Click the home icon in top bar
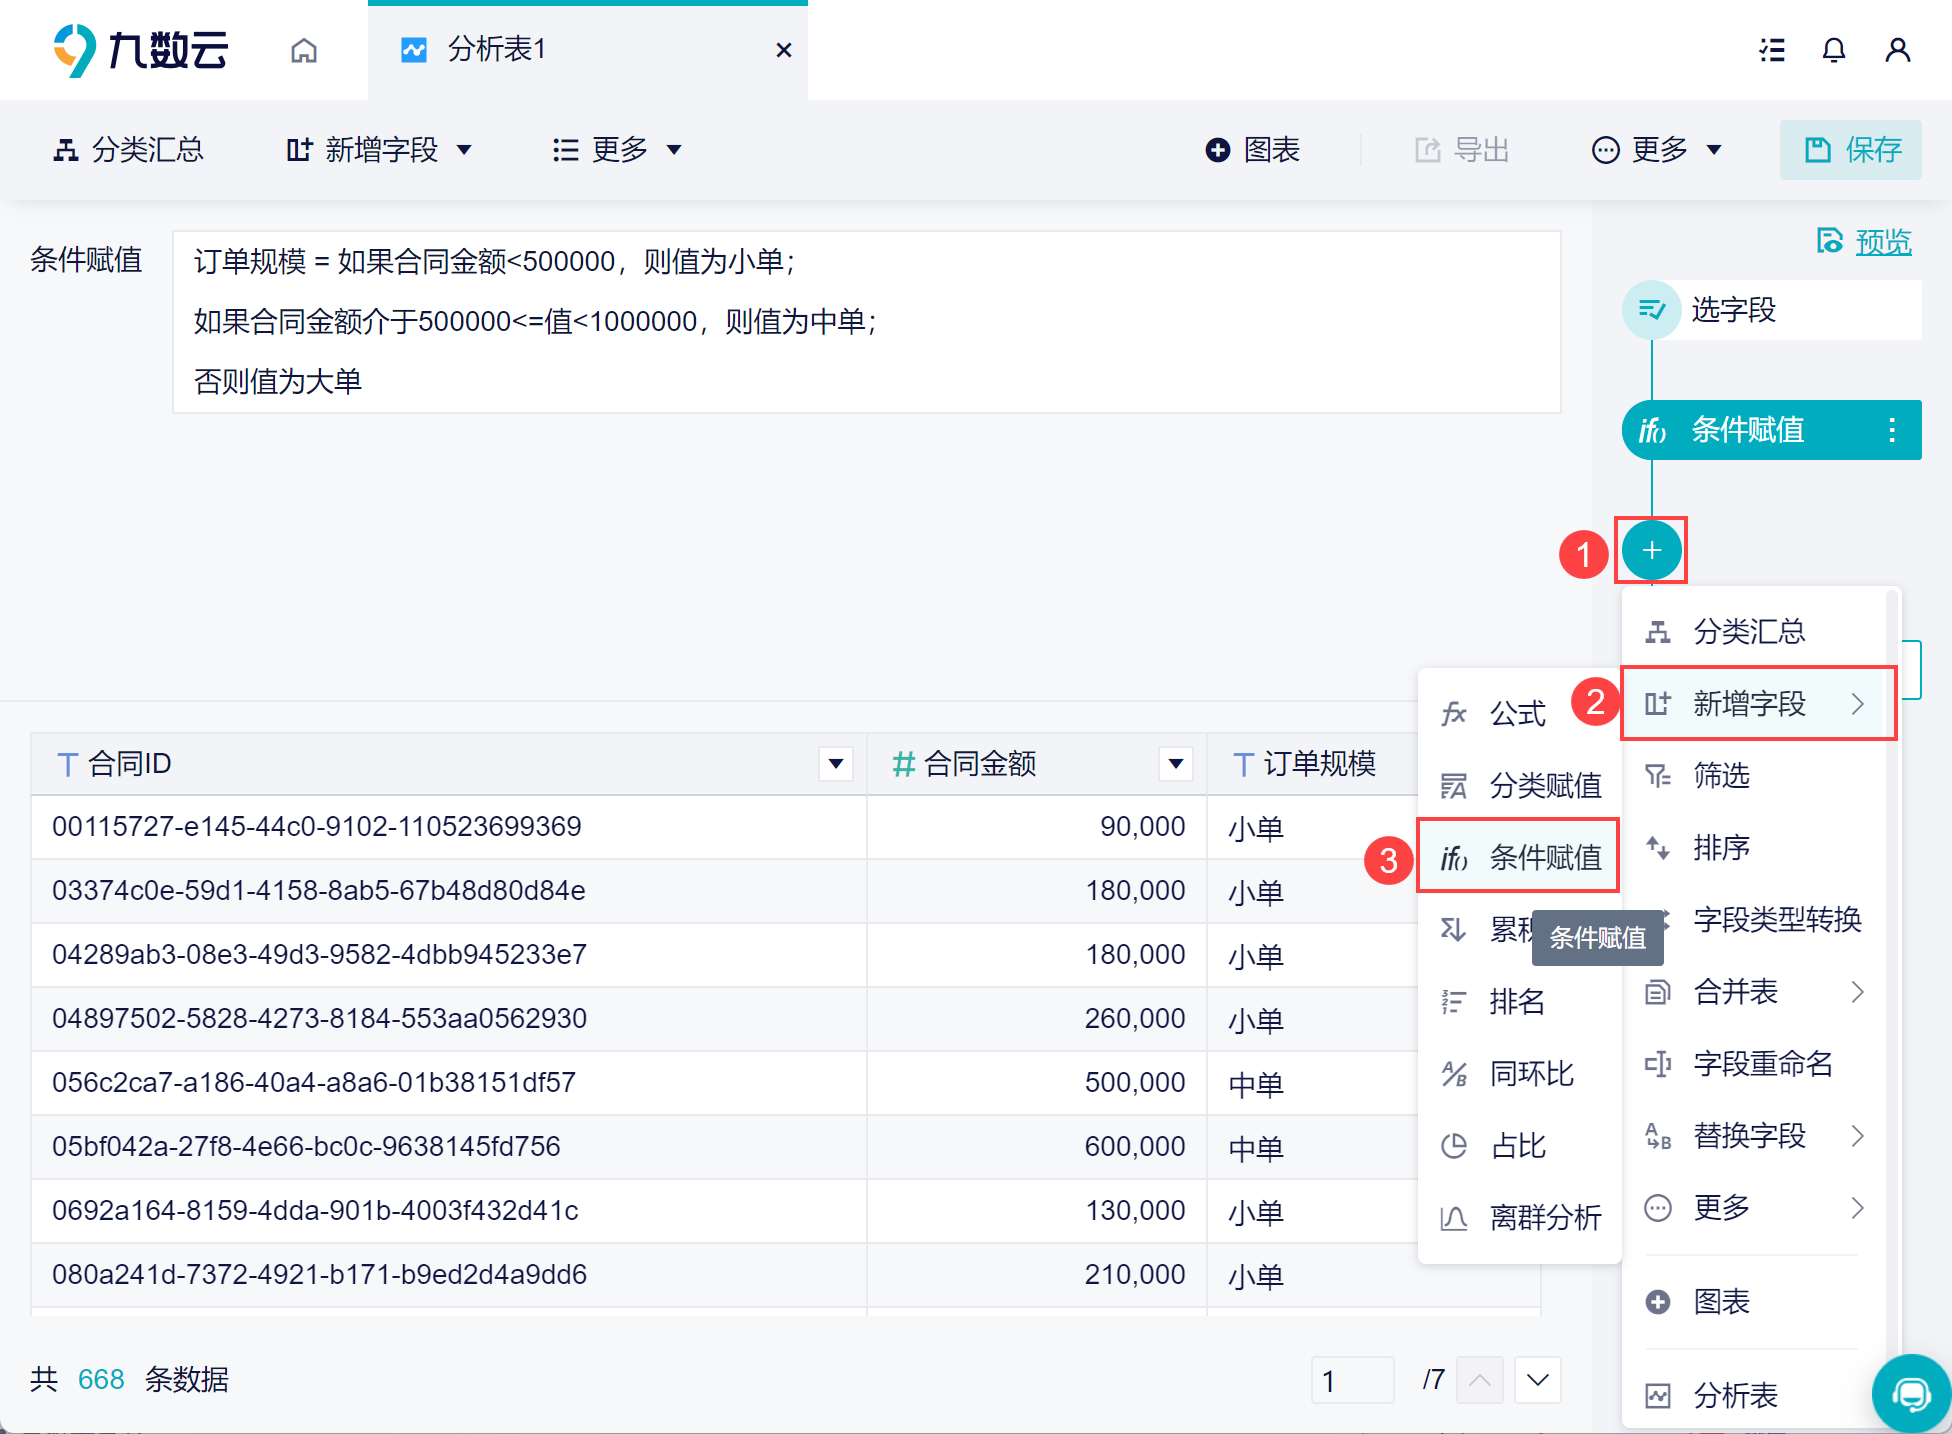The image size is (1952, 1434). pyautogui.click(x=304, y=50)
